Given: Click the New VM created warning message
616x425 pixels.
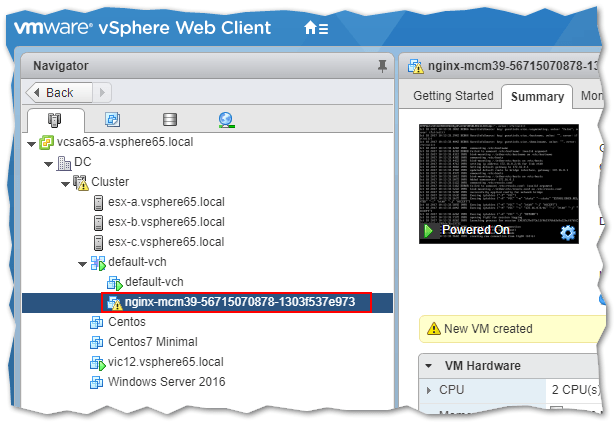Looking at the screenshot, I should tap(488, 329).
